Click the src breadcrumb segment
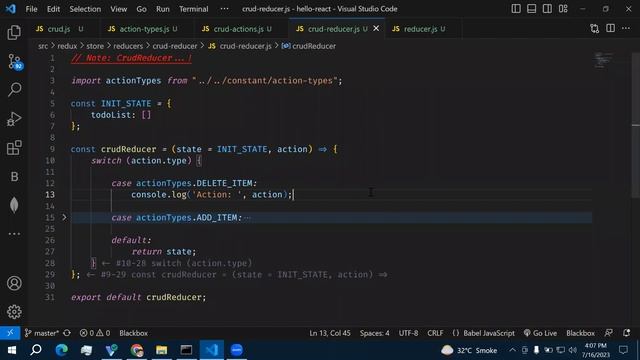The width and height of the screenshot is (640, 360). tap(43, 46)
